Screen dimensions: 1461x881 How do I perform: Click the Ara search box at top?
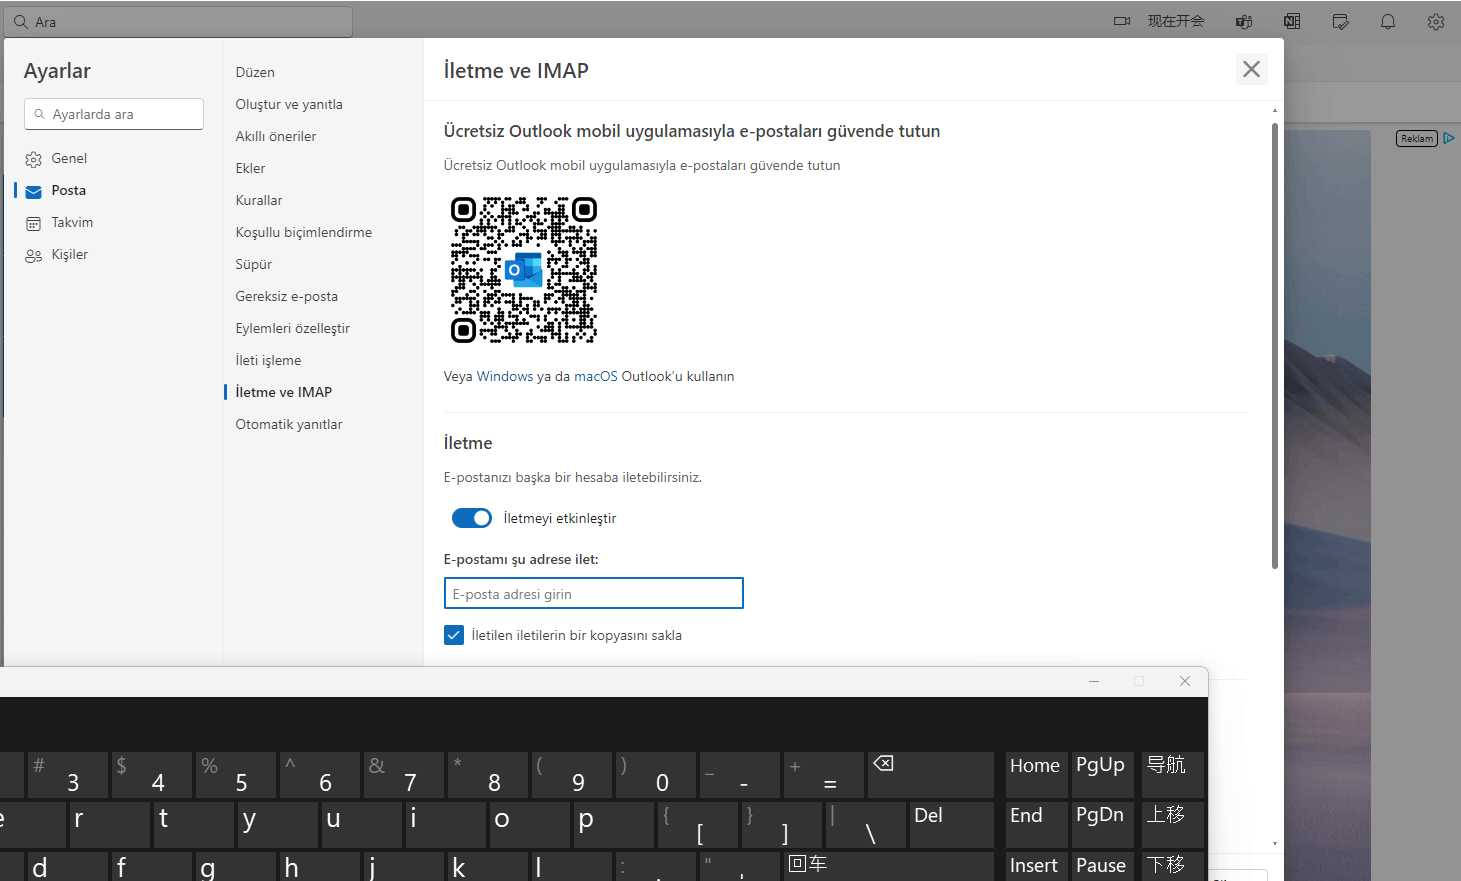pyautogui.click(x=178, y=21)
